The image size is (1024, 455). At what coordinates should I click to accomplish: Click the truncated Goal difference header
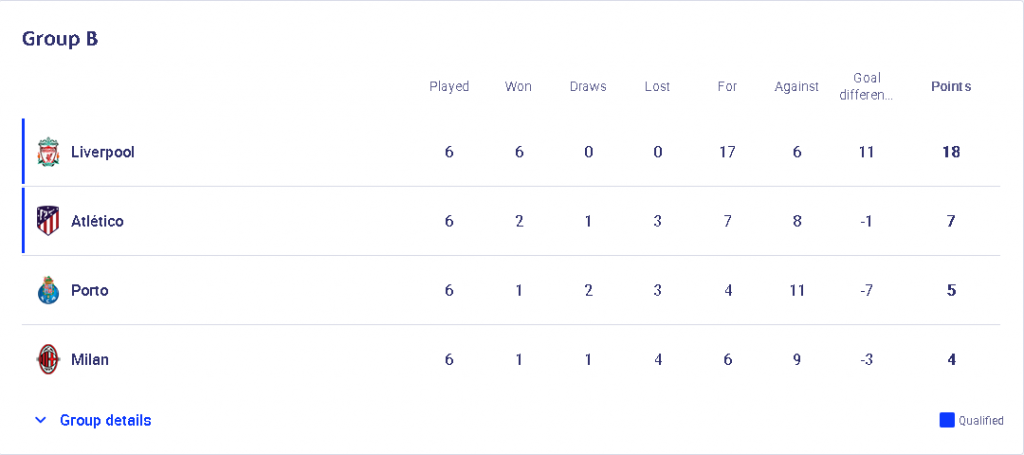(867, 87)
